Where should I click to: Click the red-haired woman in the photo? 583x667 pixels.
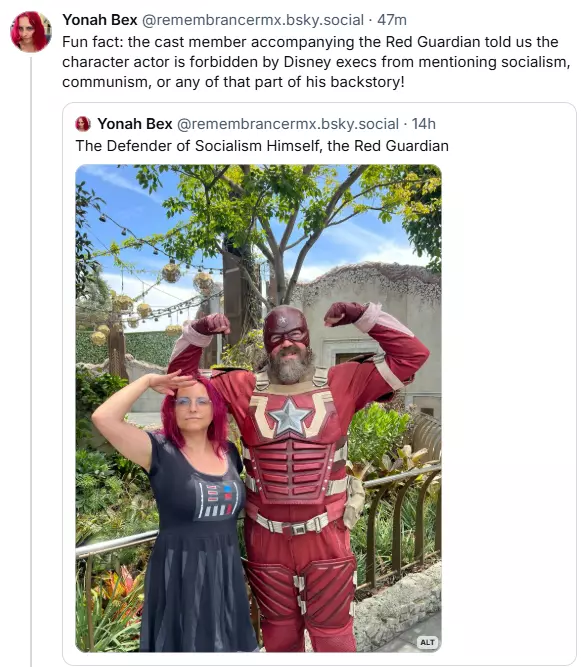pyautogui.click(x=187, y=510)
